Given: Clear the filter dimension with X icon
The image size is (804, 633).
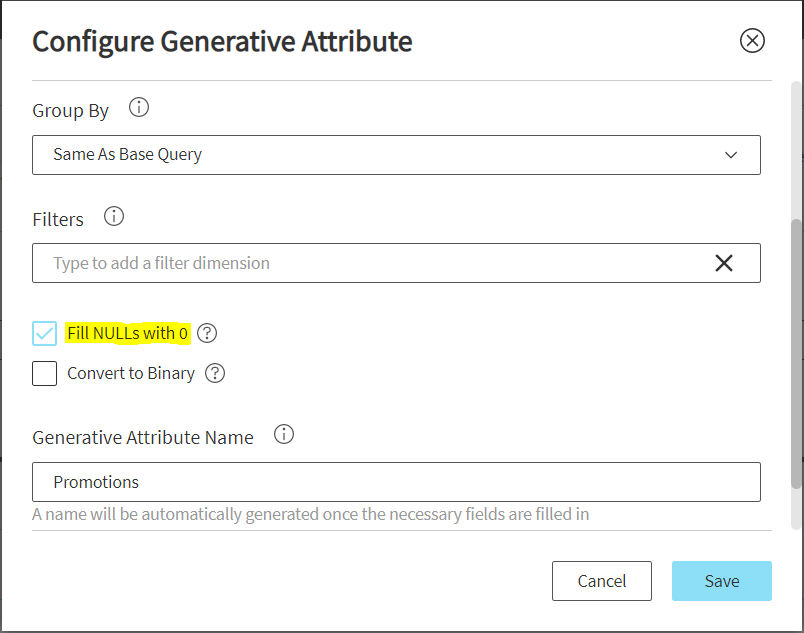Looking at the screenshot, I should 724,263.
